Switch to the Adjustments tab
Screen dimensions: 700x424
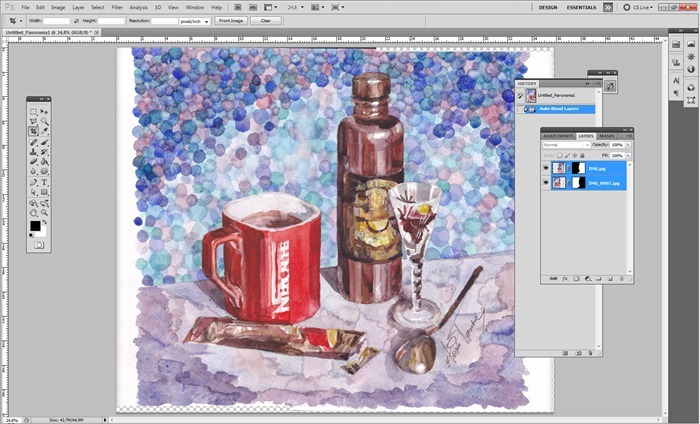[x=558, y=135]
